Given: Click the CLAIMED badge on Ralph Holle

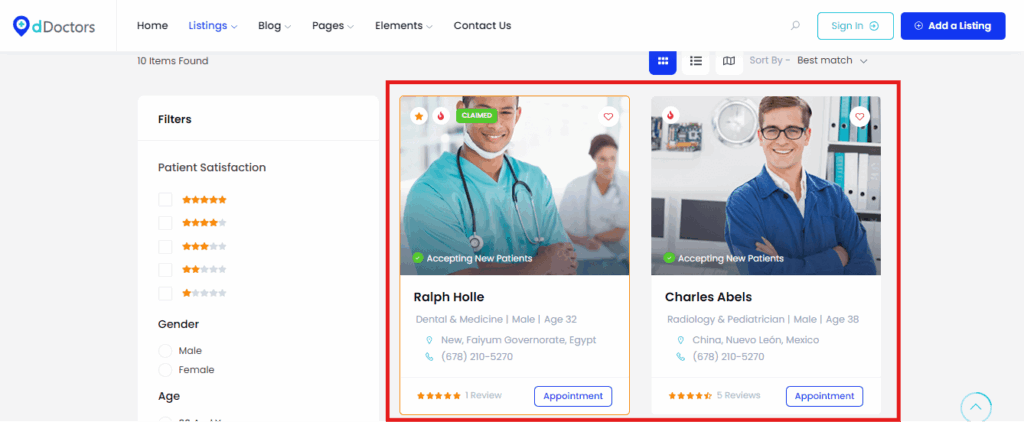Looking at the screenshot, I should tap(477, 116).
